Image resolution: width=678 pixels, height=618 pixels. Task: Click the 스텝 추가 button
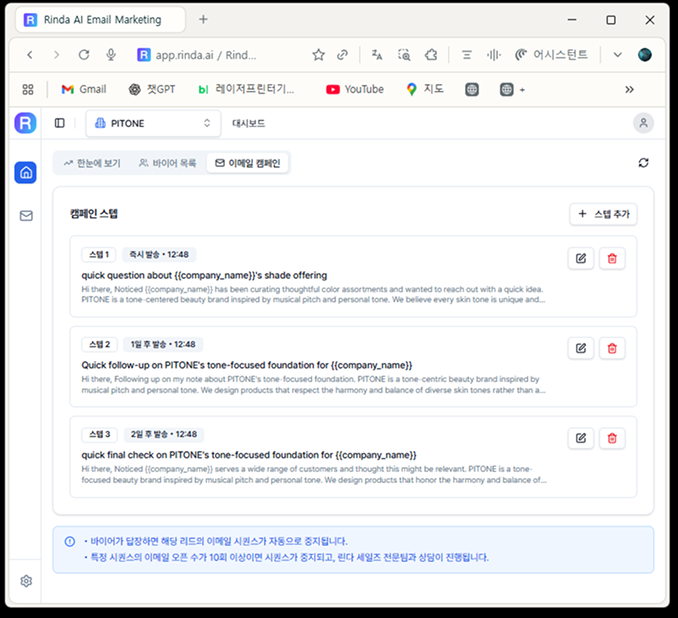coord(603,214)
